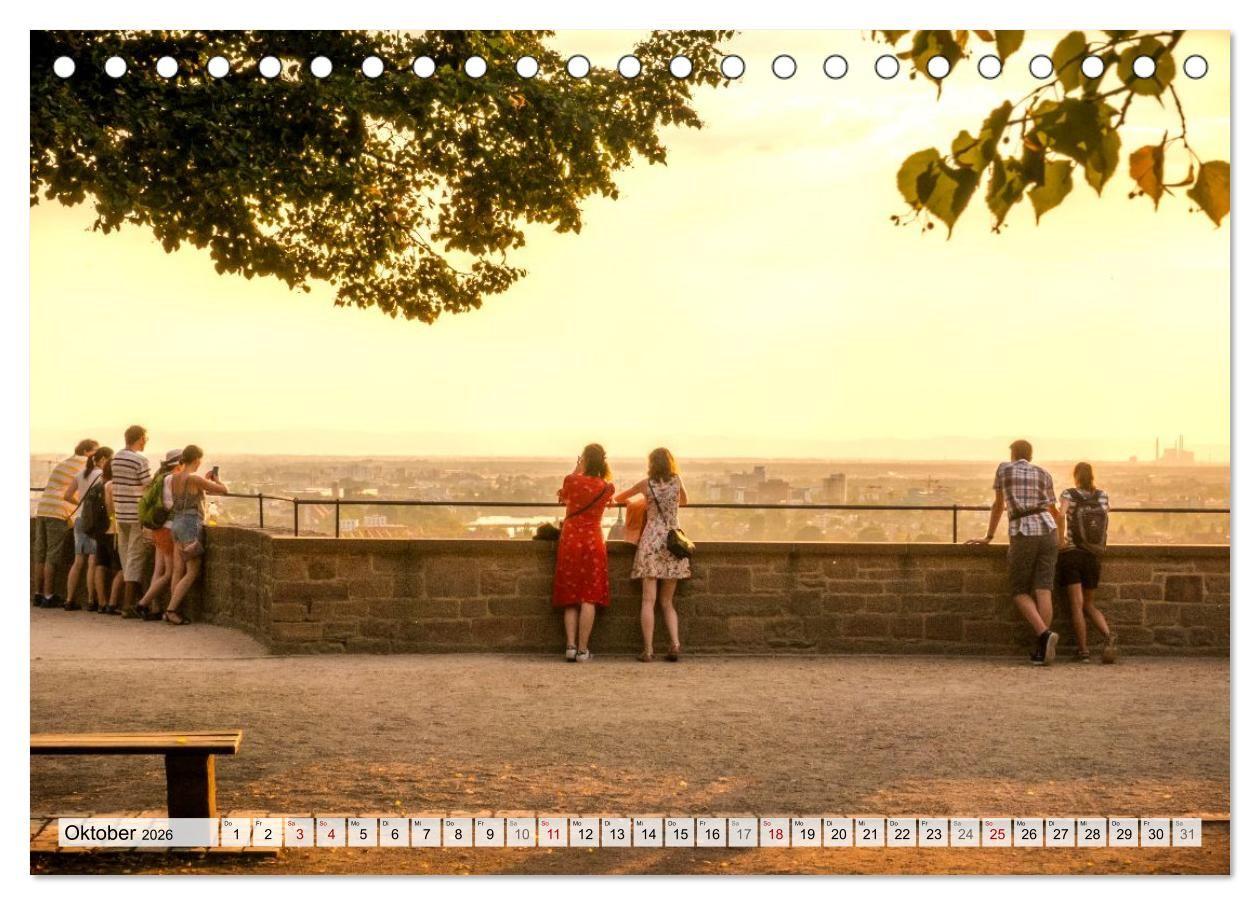Pick day 7 (Mi) in the calendar
The width and height of the screenshot is (1260, 905).
[426, 833]
